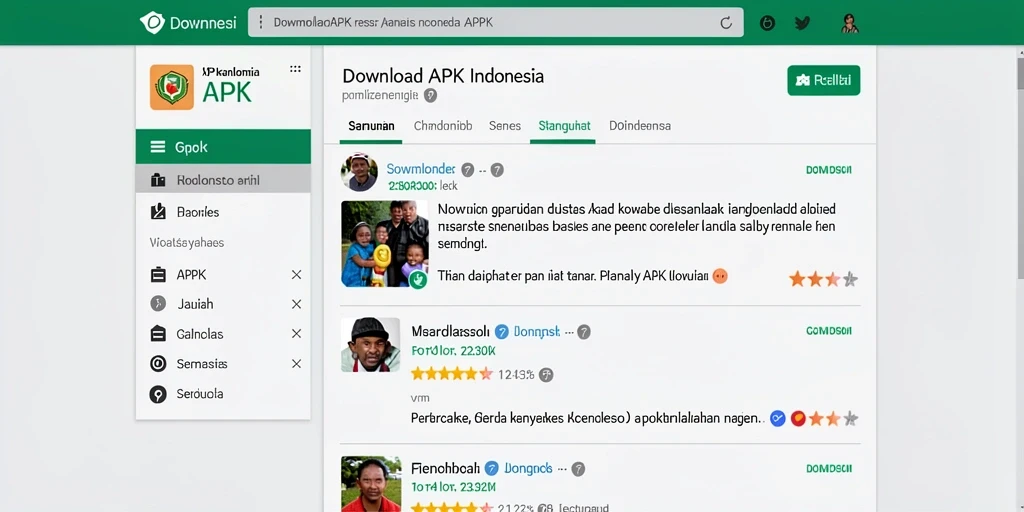Image resolution: width=1024 pixels, height=512 pixels.
Task: Click DOMDSOII link on Fienohboah entry
Action: (x=829, y=468)
